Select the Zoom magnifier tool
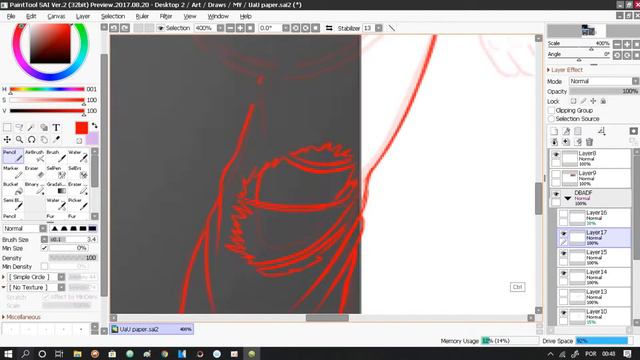This screenshot has width=640, height=360. pos(19,140)
